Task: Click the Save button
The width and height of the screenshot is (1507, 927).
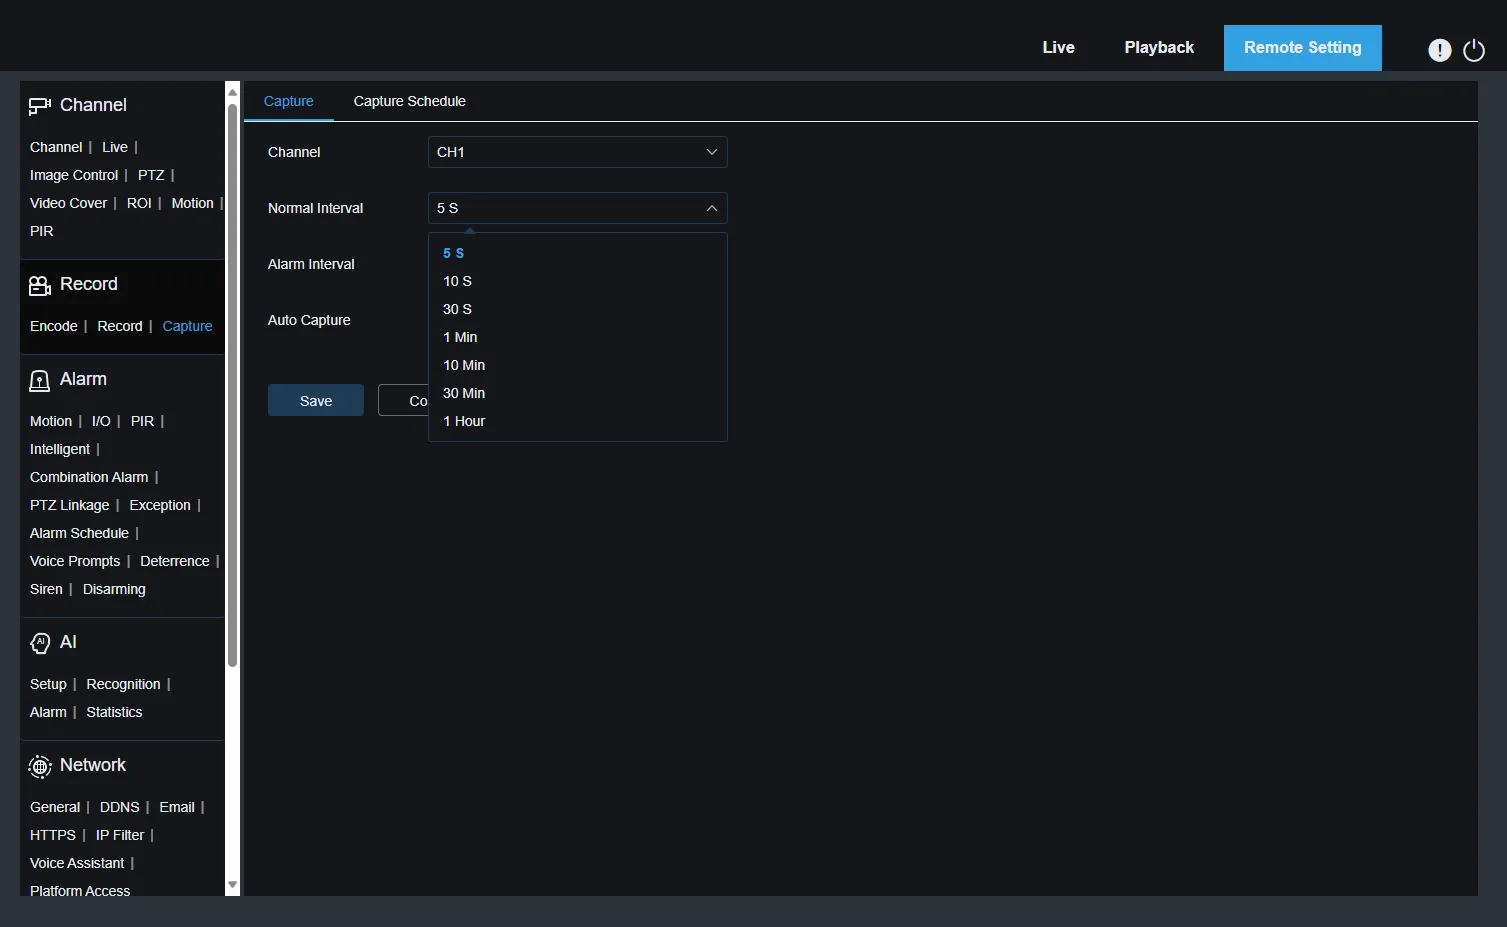Action: pos(315,400)
